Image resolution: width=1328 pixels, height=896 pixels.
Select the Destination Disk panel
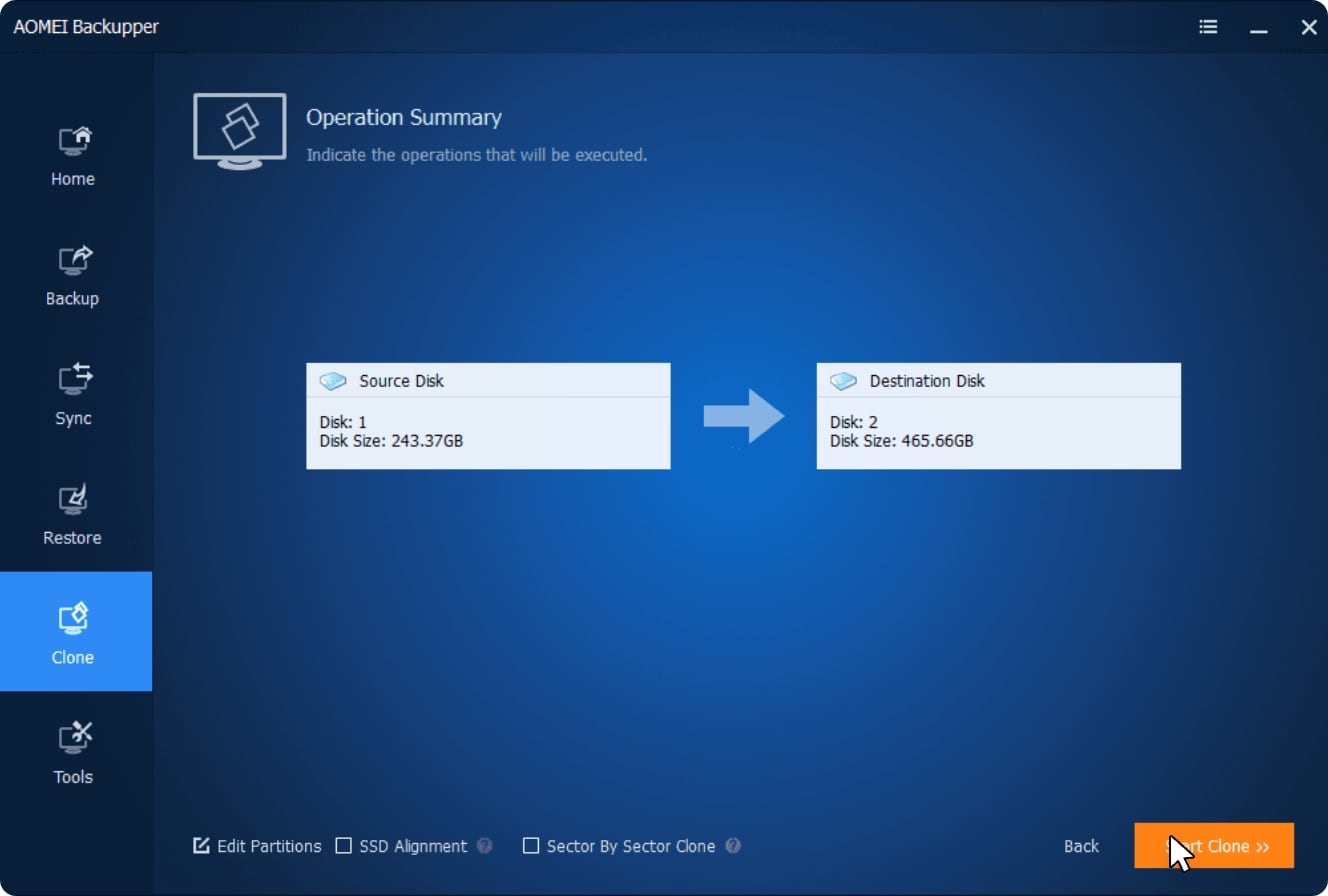[998, 416]
